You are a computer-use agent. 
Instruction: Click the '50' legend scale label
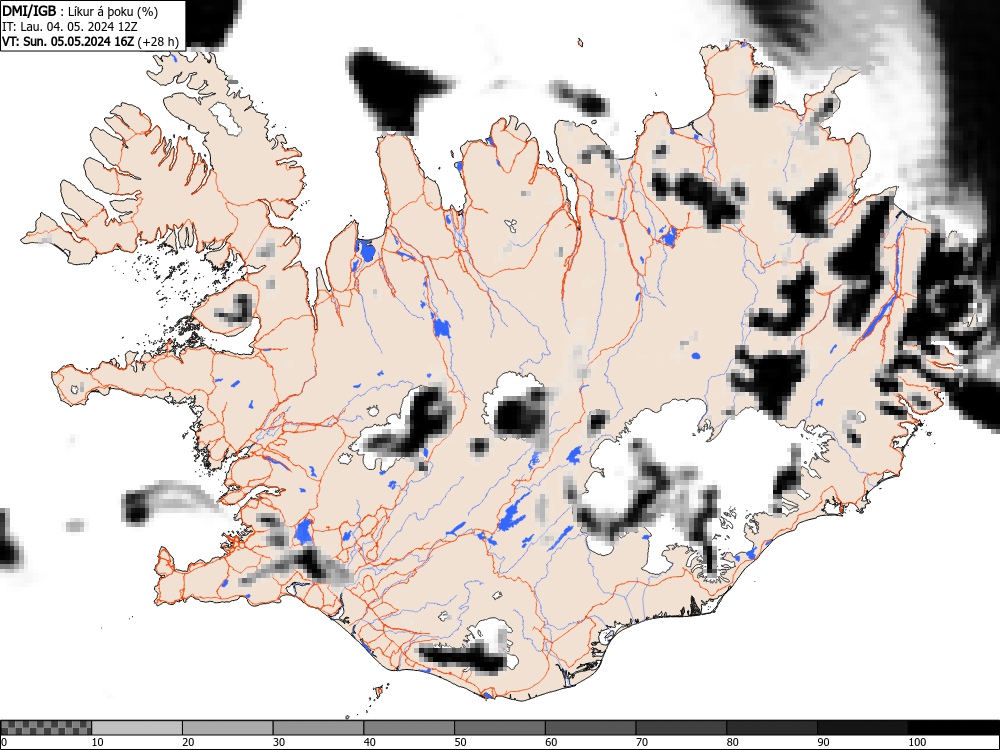(460, 742)
